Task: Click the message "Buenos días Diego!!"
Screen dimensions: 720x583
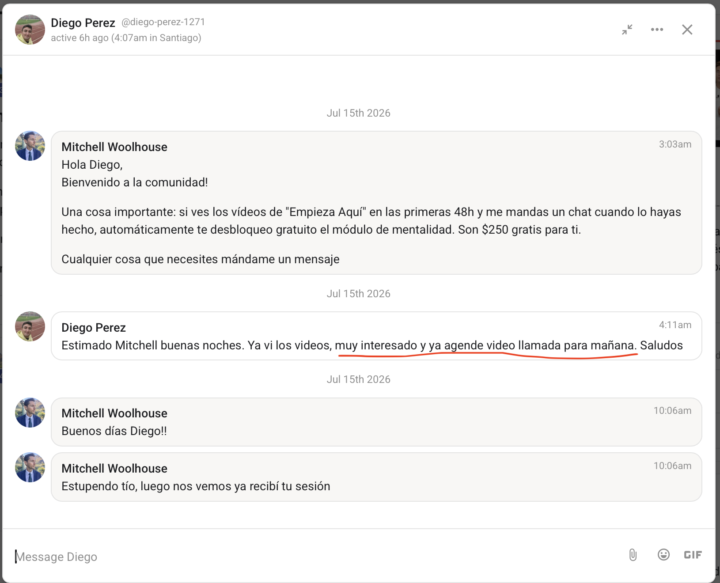Action: click(x=114, y=431)
